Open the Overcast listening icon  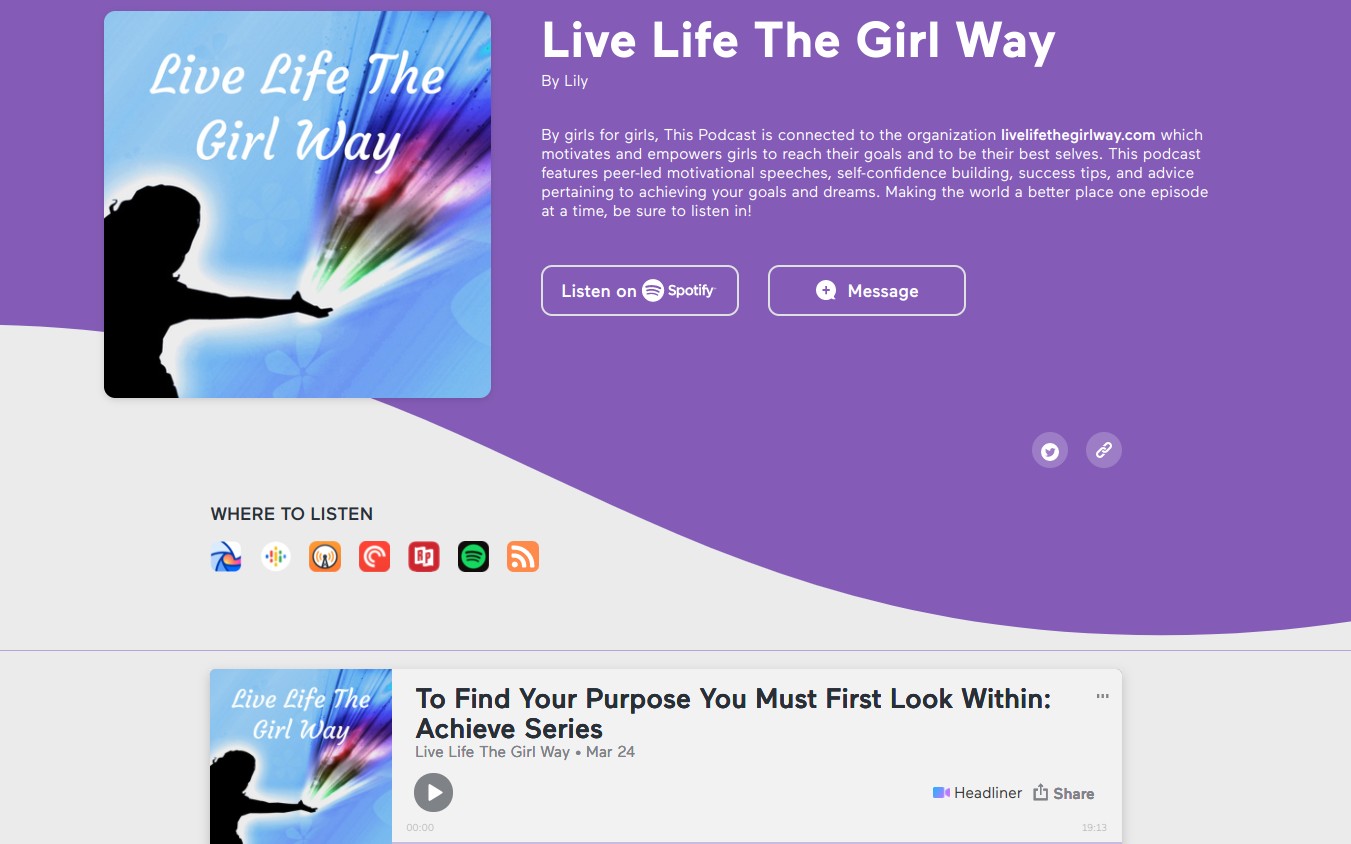pyautogui.click(x=325, y=557)
